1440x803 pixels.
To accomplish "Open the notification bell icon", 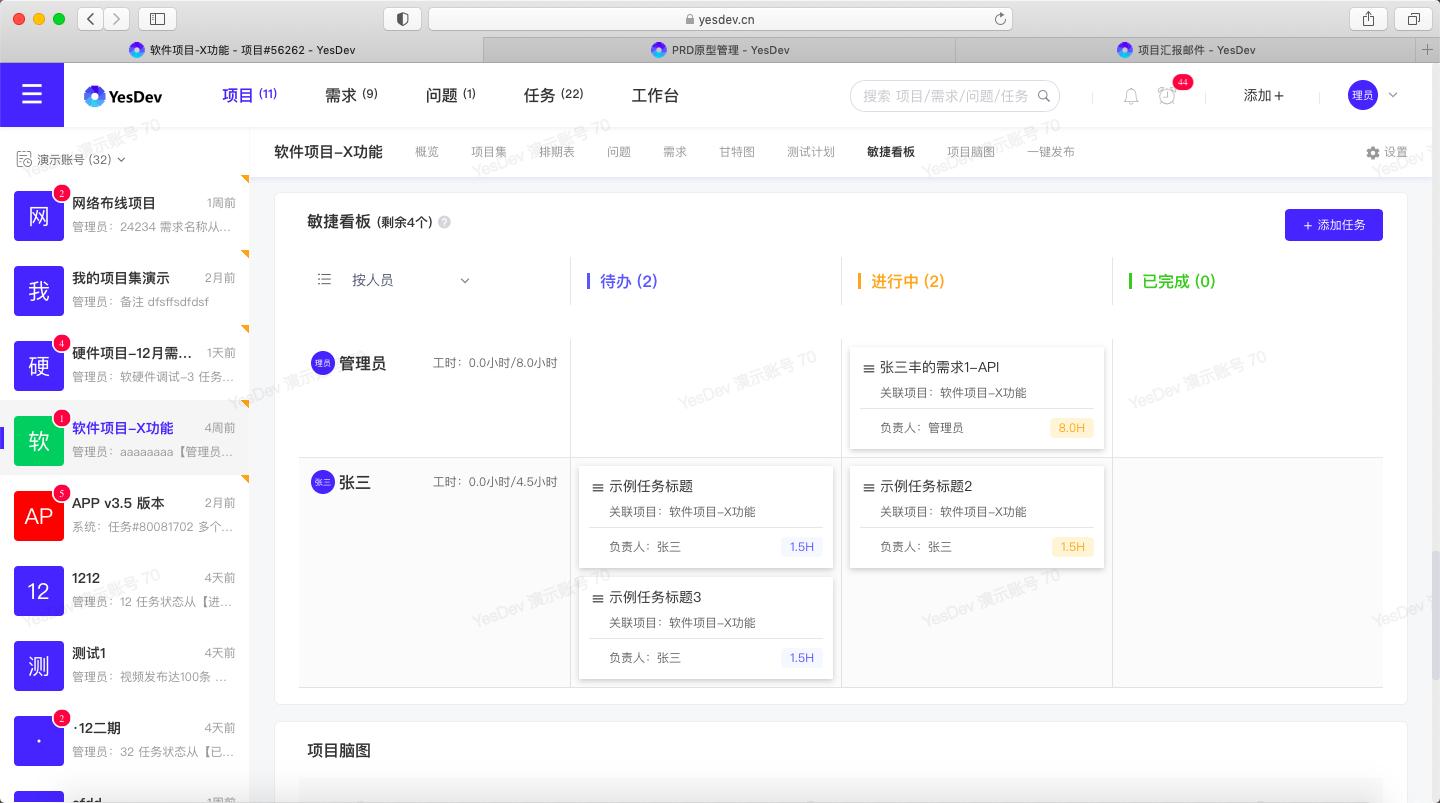I will pos(1130,96).
